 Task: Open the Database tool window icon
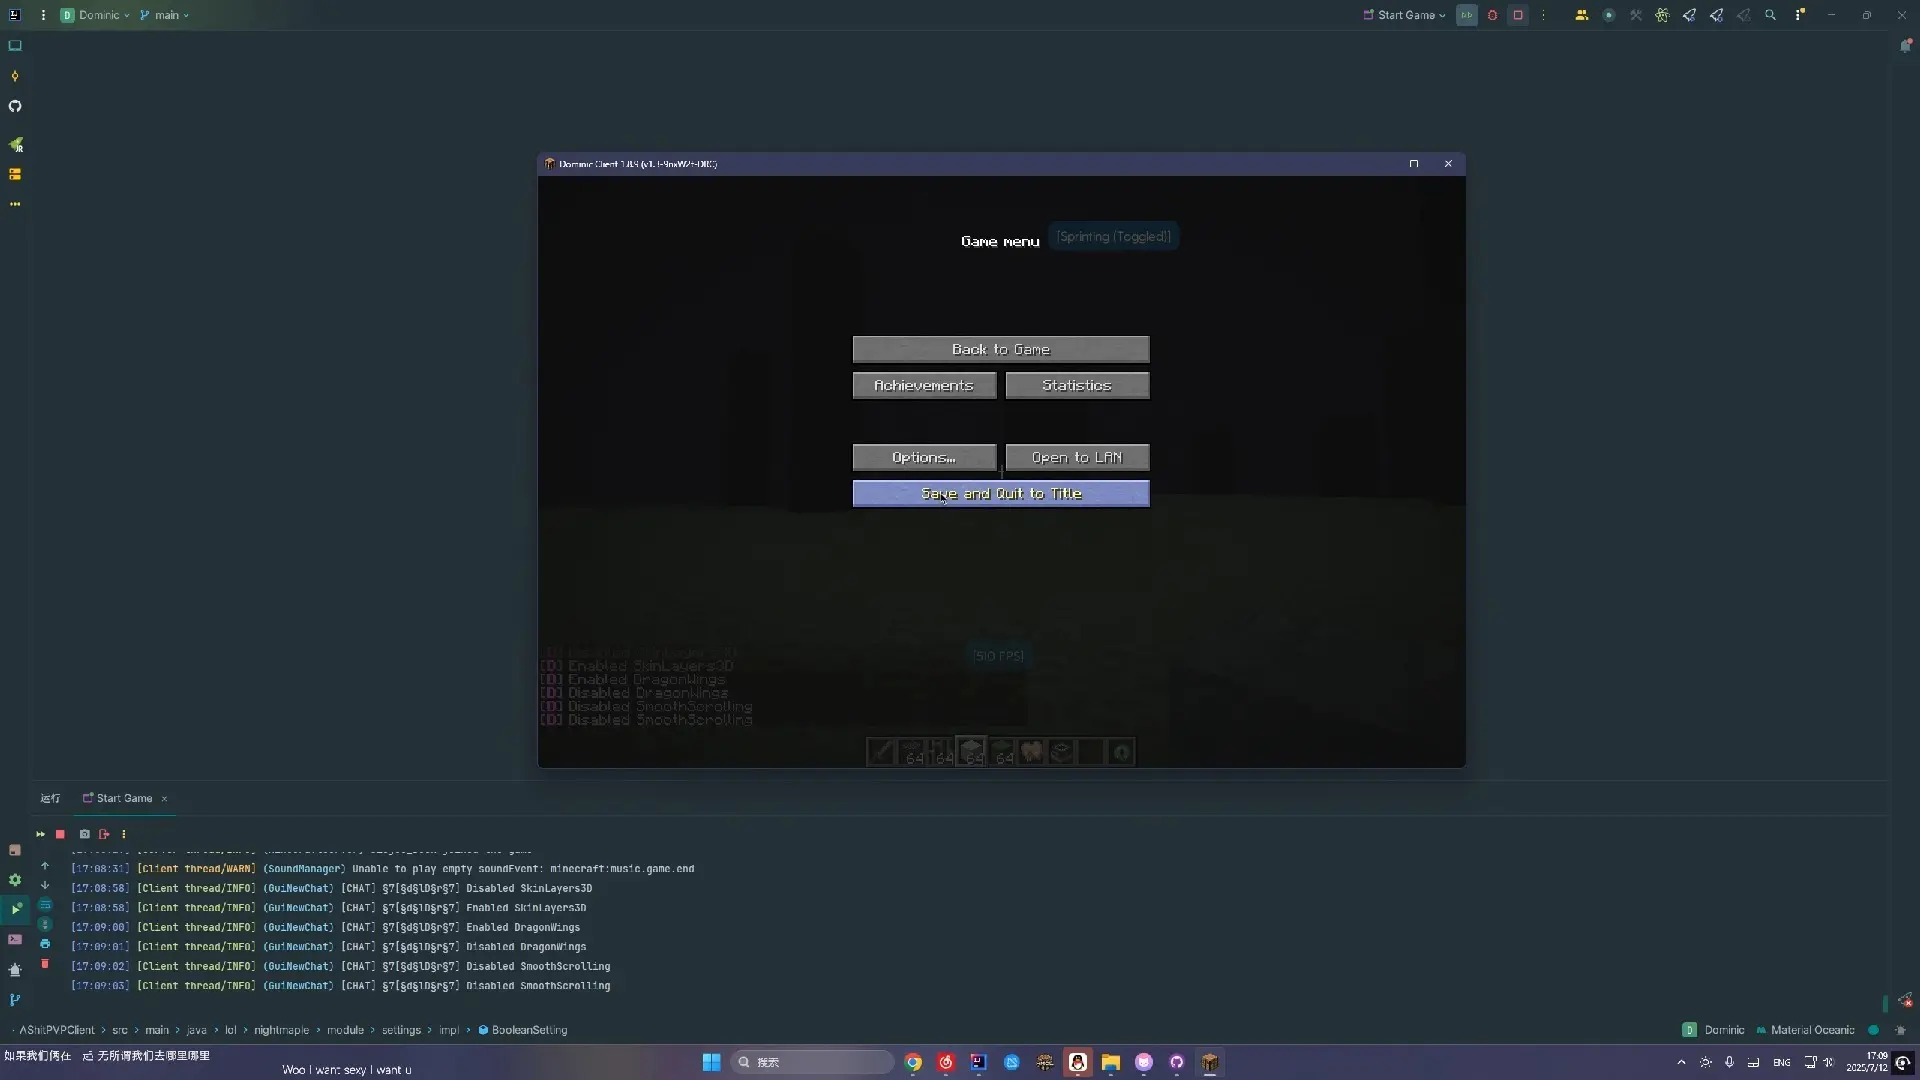coord(16,175)
